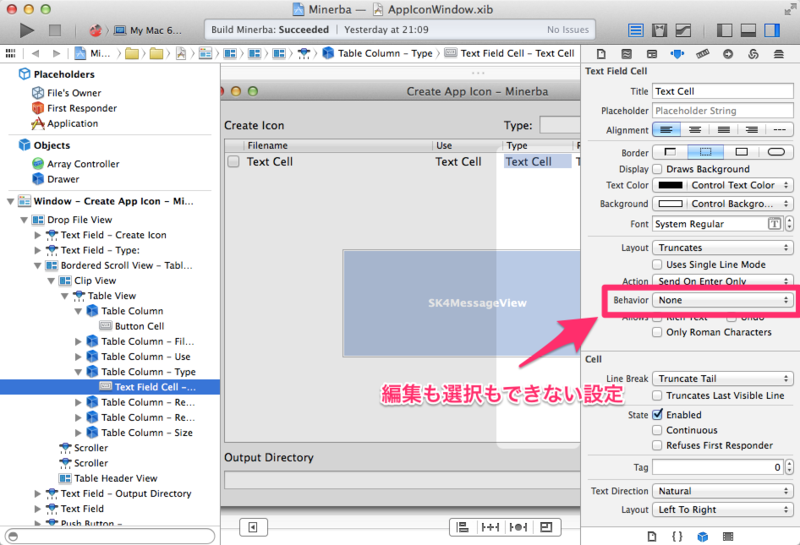Show the Media library
800x545 pixels.
[728, 536]
